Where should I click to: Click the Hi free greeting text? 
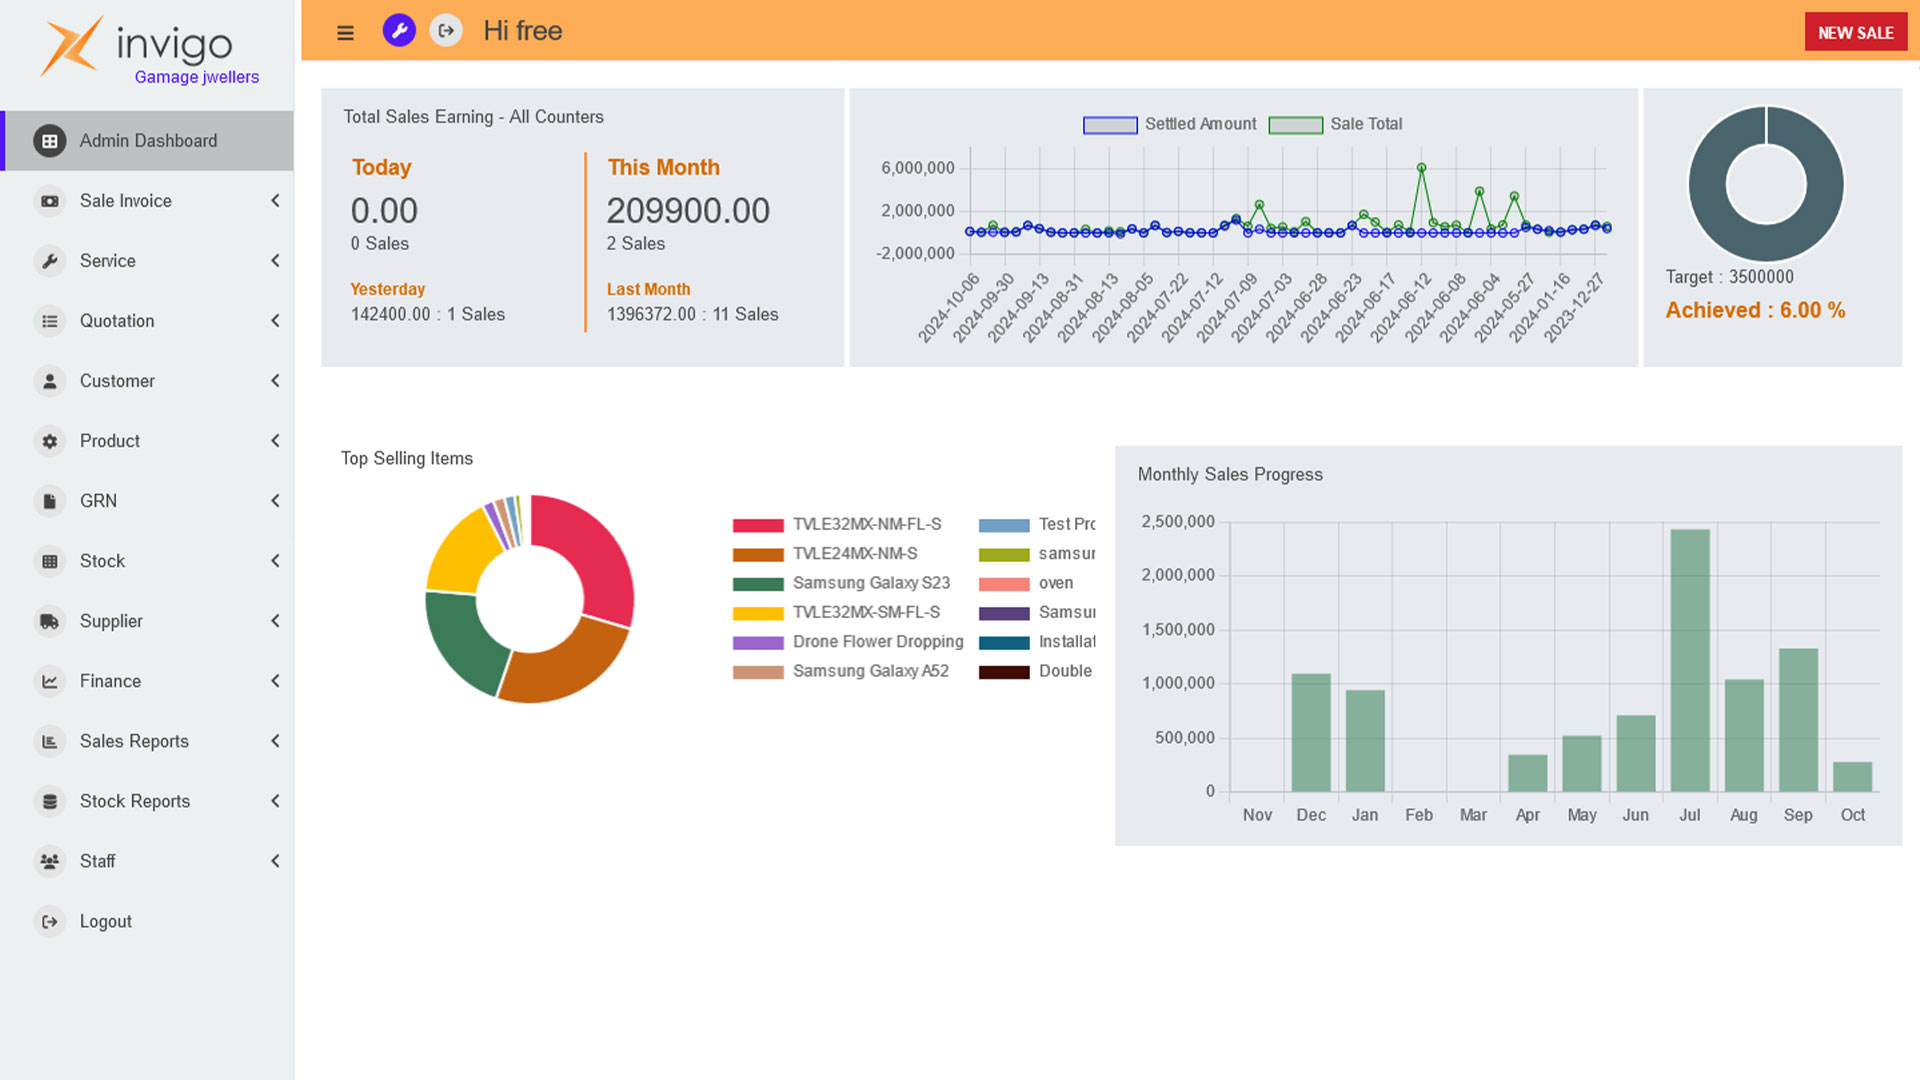click(522, 31)
